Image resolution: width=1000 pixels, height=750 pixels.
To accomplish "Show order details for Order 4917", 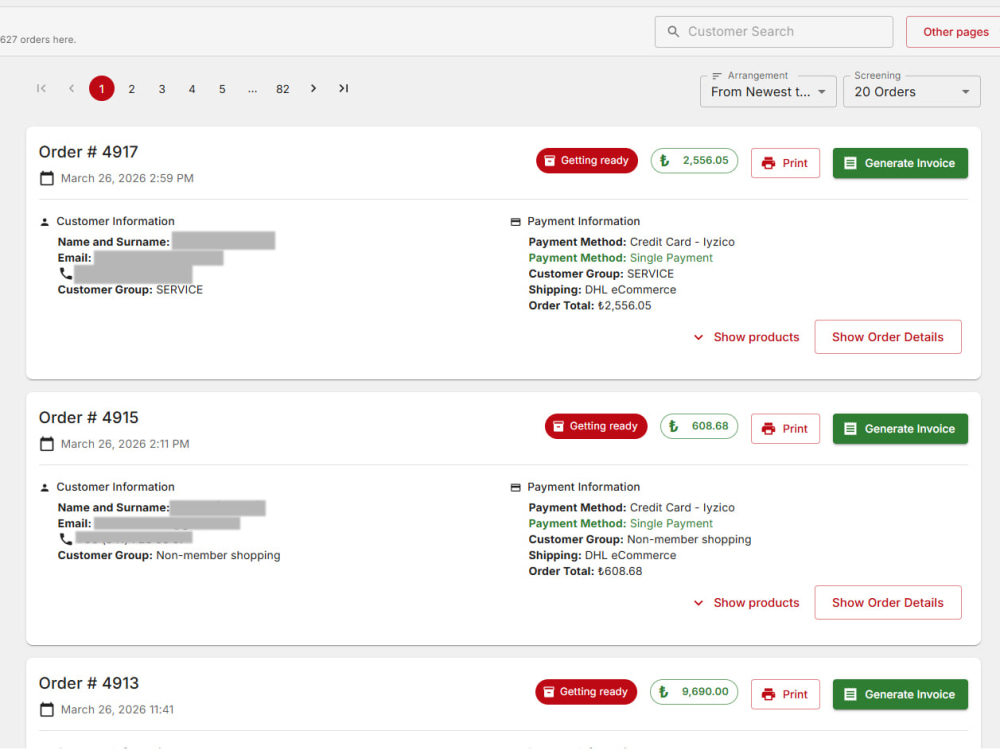I will [x=888, y=337].
